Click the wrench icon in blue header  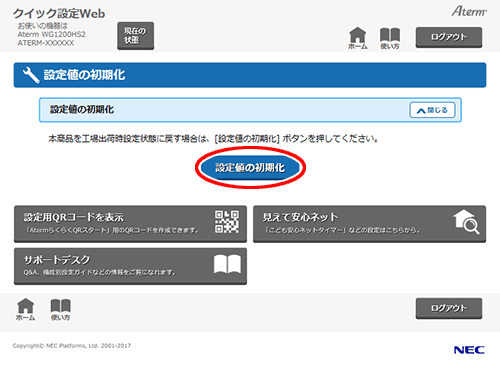31,75
